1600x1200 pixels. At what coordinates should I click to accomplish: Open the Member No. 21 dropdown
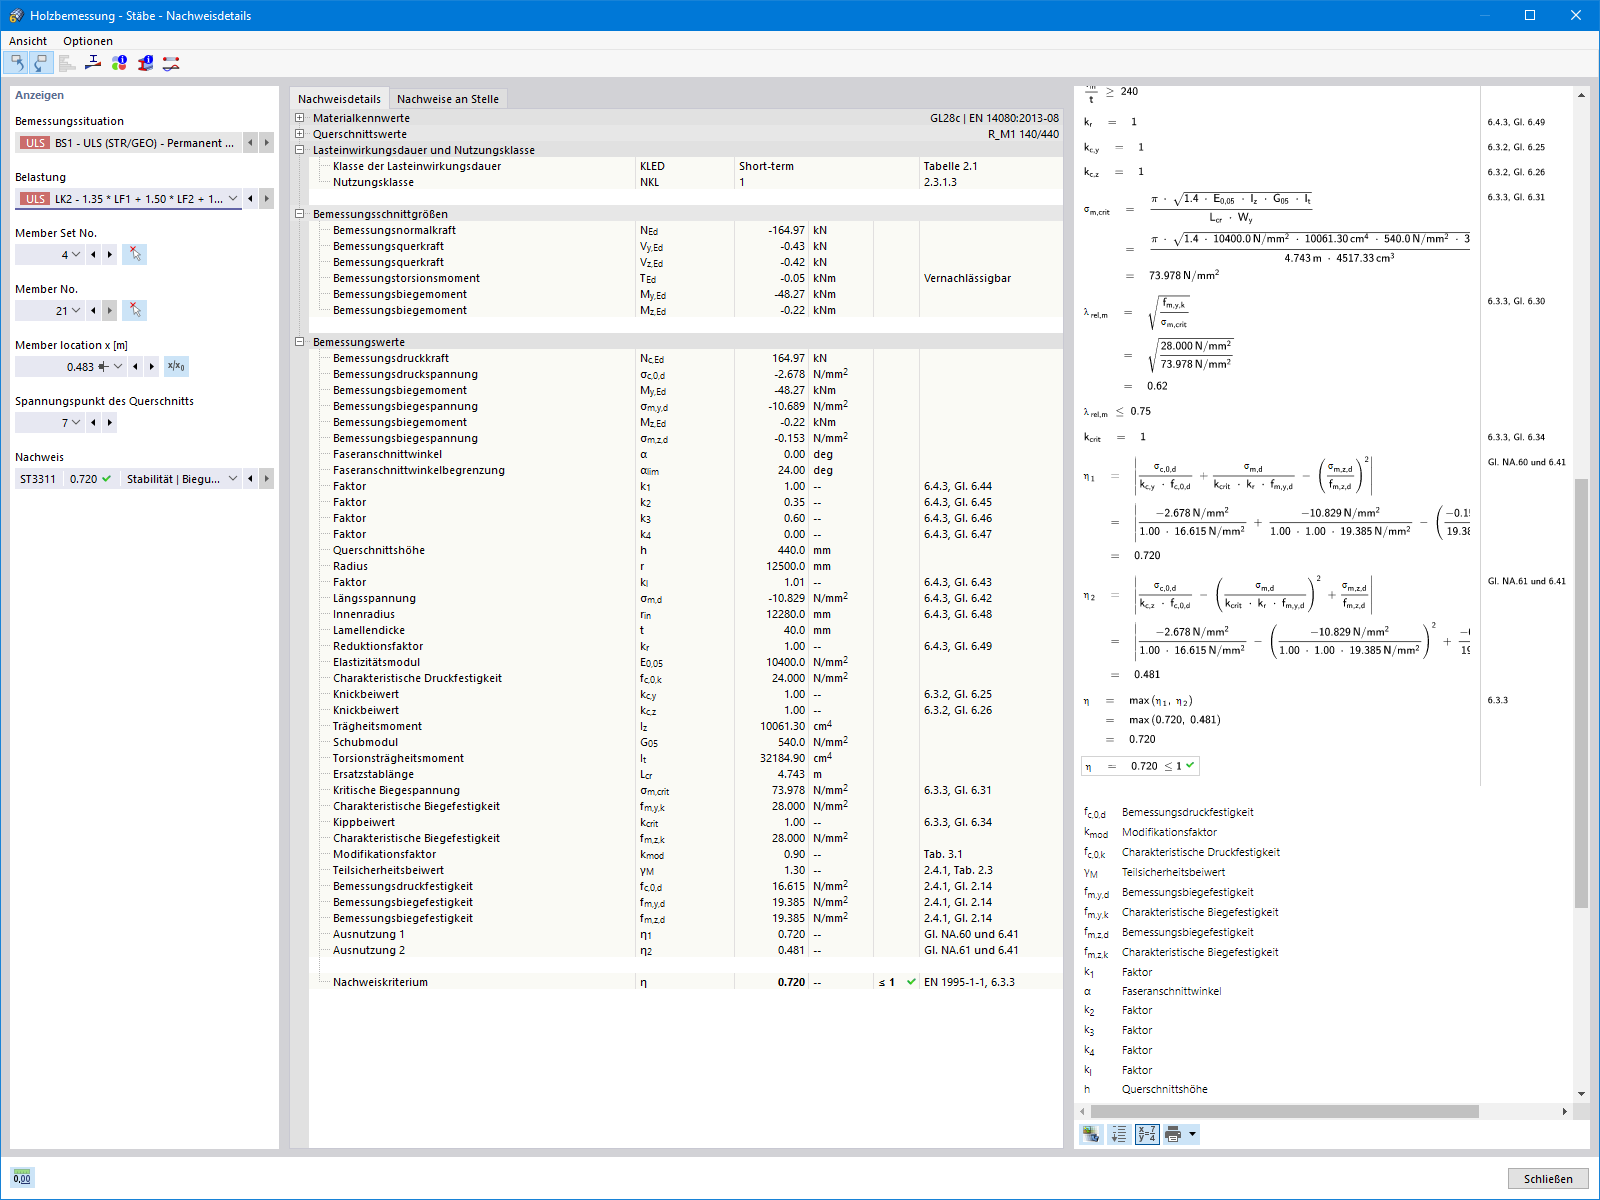click(x=76, y=310)
